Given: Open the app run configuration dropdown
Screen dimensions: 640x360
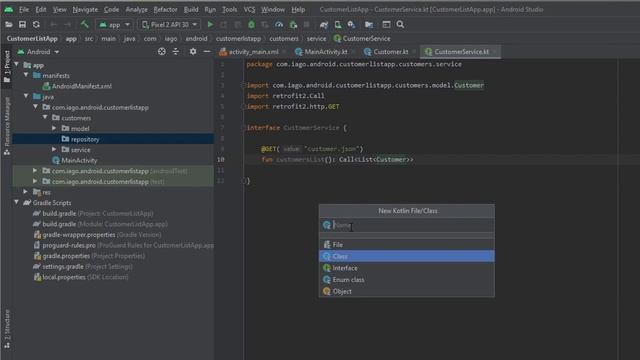Looking at the screenshot, I should click(x=115, y=24).
